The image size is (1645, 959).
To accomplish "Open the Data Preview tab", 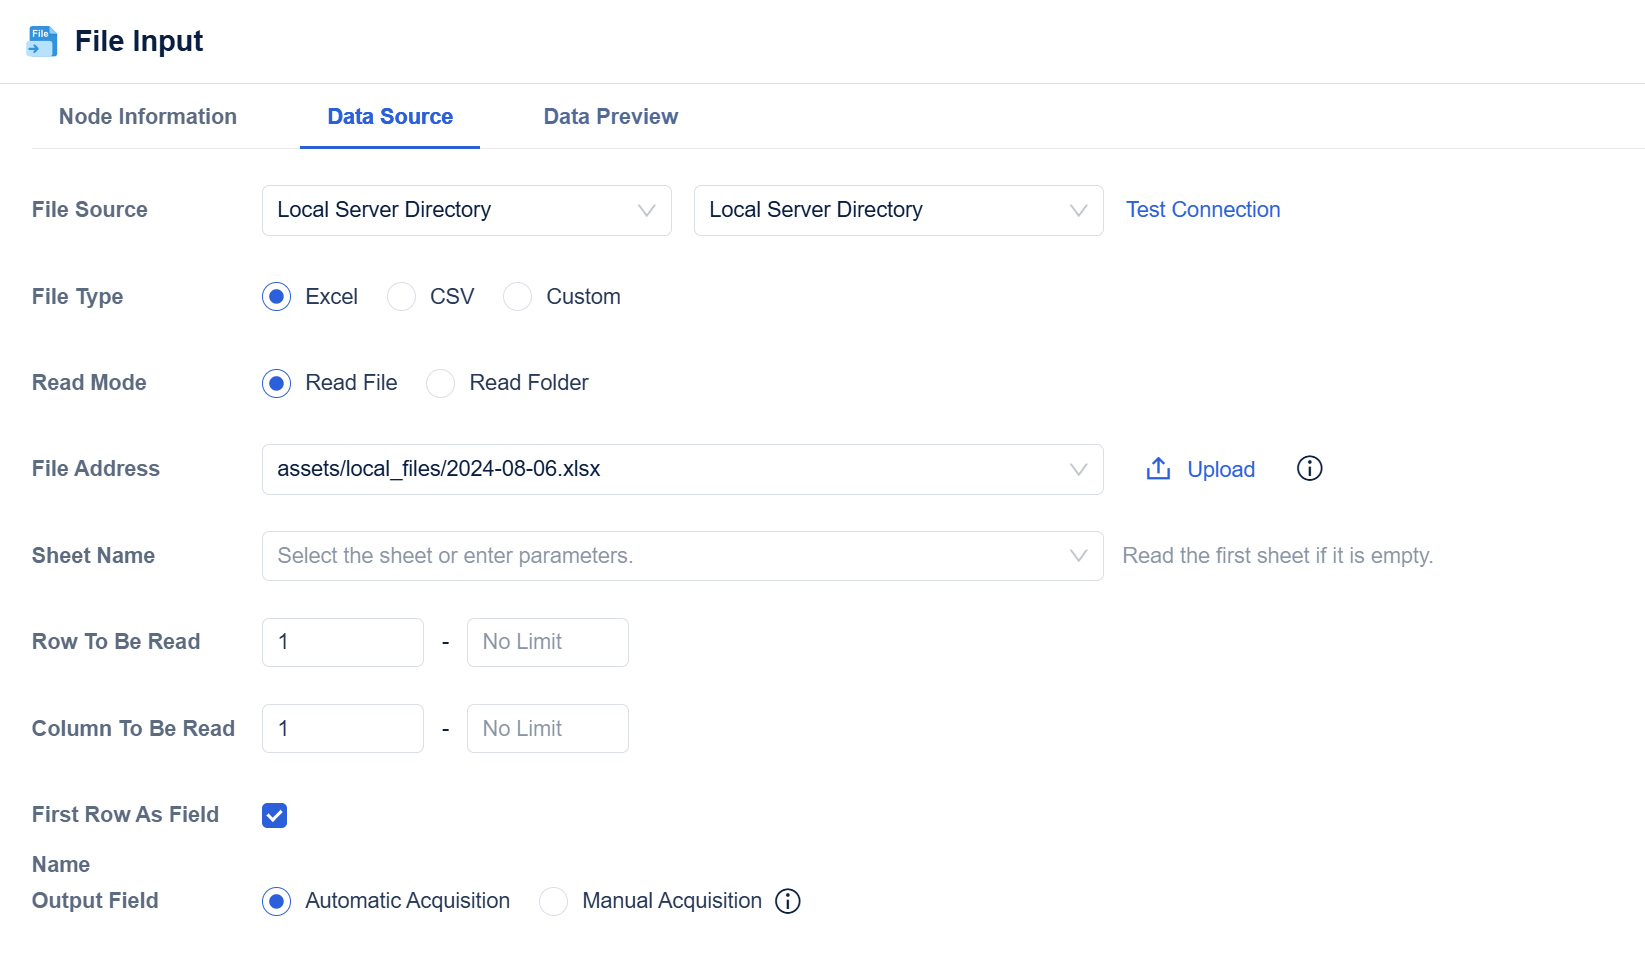I will click(x=610, y=117).
